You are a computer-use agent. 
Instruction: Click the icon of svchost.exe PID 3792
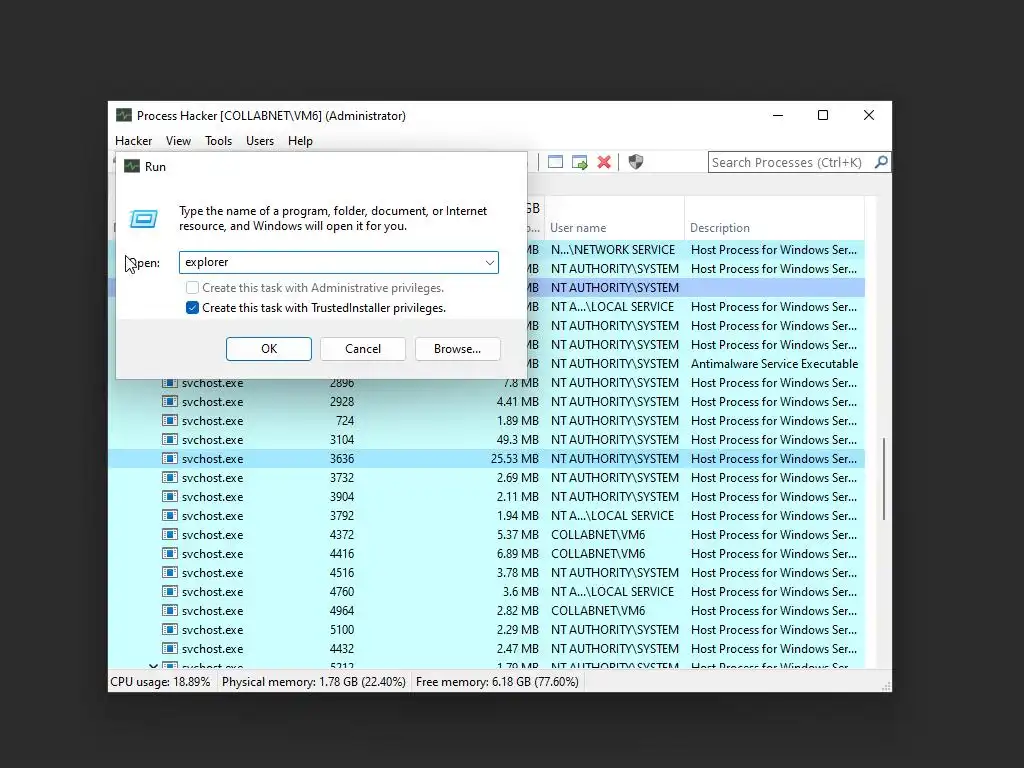click(170, 515)
